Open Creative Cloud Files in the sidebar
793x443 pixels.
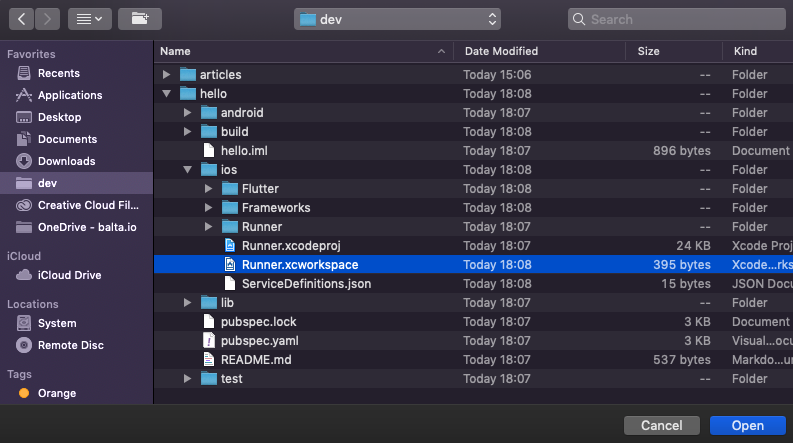pyautogui.click(x=77, y=205)
